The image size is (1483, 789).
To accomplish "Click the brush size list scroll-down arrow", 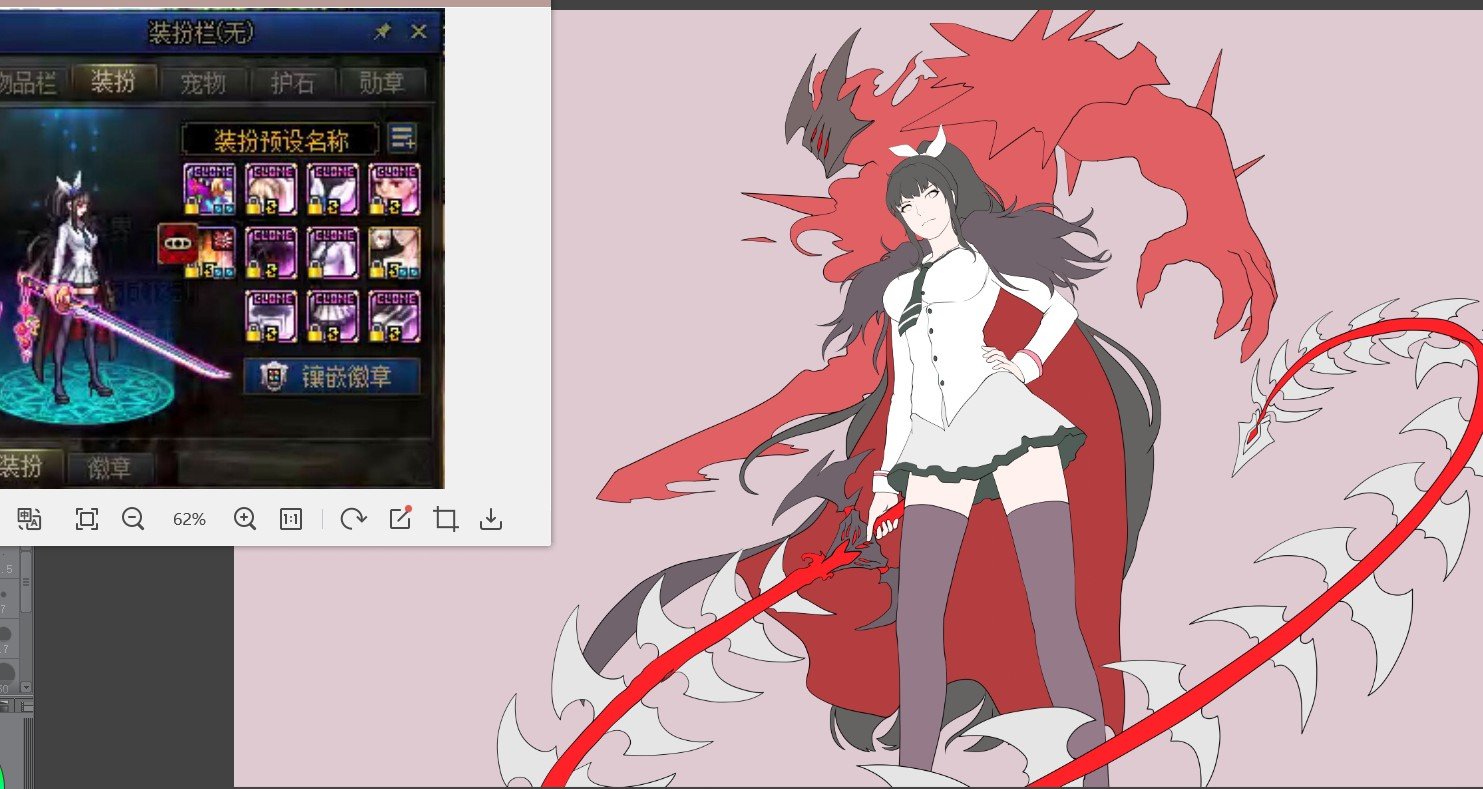I will (26, 688).
